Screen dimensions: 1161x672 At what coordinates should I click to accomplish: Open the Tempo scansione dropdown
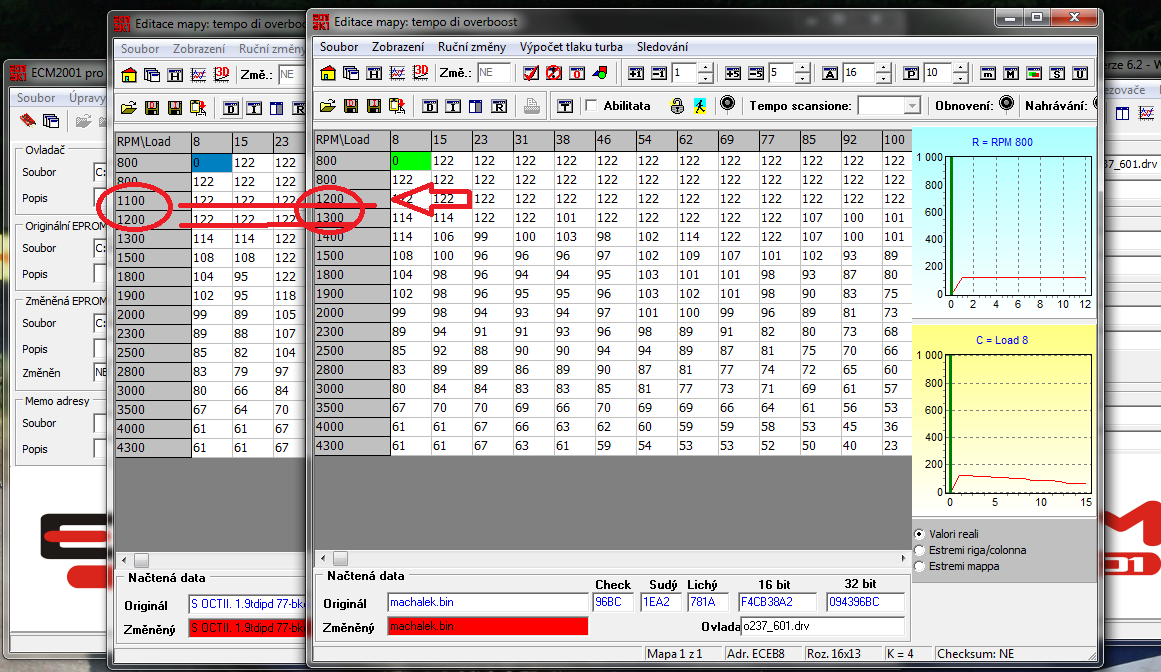[912, 107]
